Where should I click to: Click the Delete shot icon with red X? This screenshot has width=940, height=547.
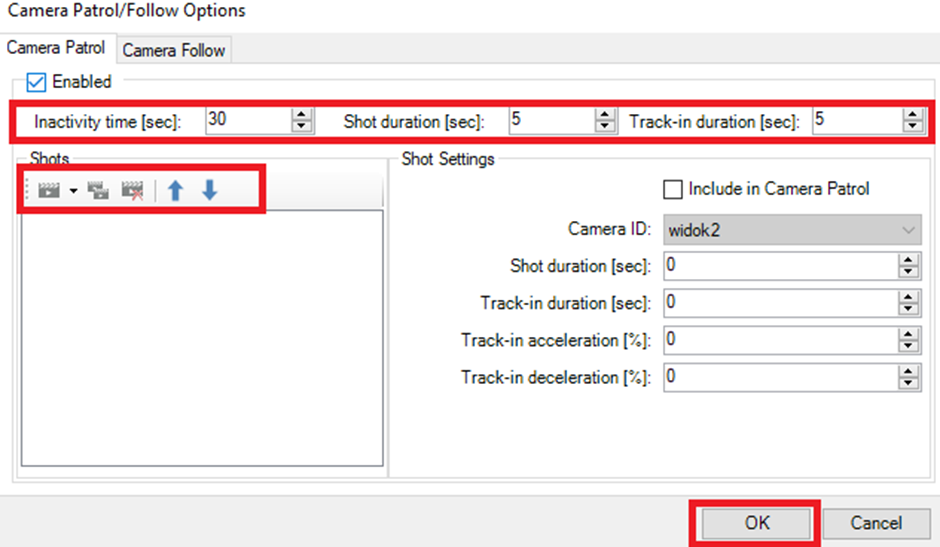point(132,191)
